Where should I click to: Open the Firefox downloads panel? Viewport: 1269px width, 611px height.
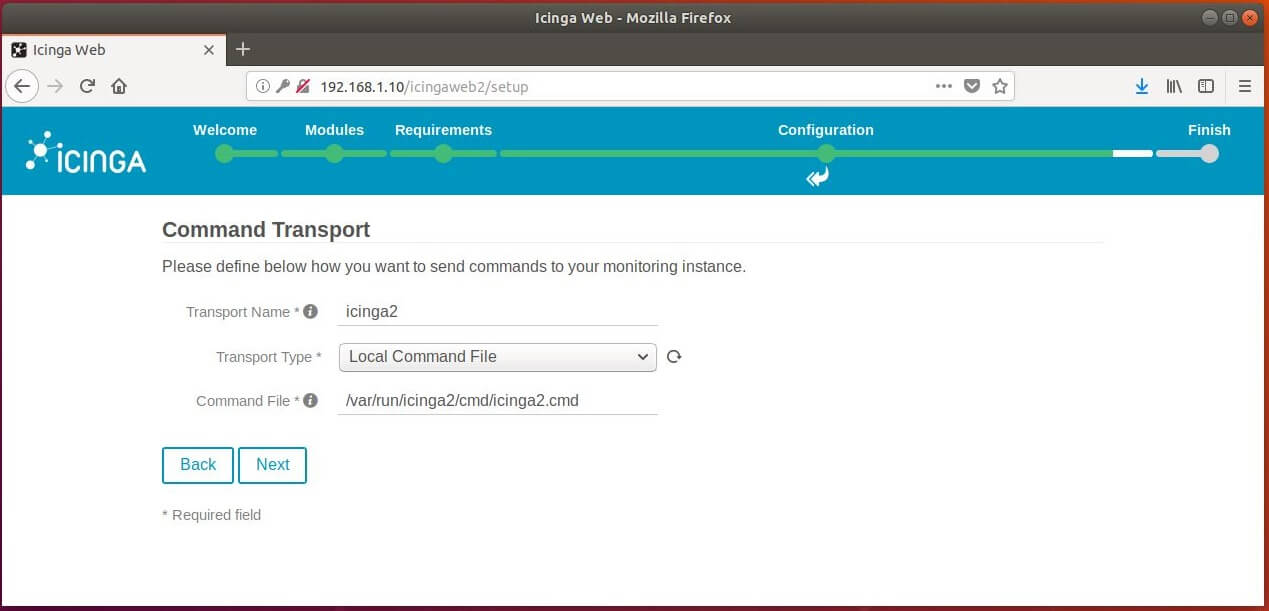(x=1142, y=86)
